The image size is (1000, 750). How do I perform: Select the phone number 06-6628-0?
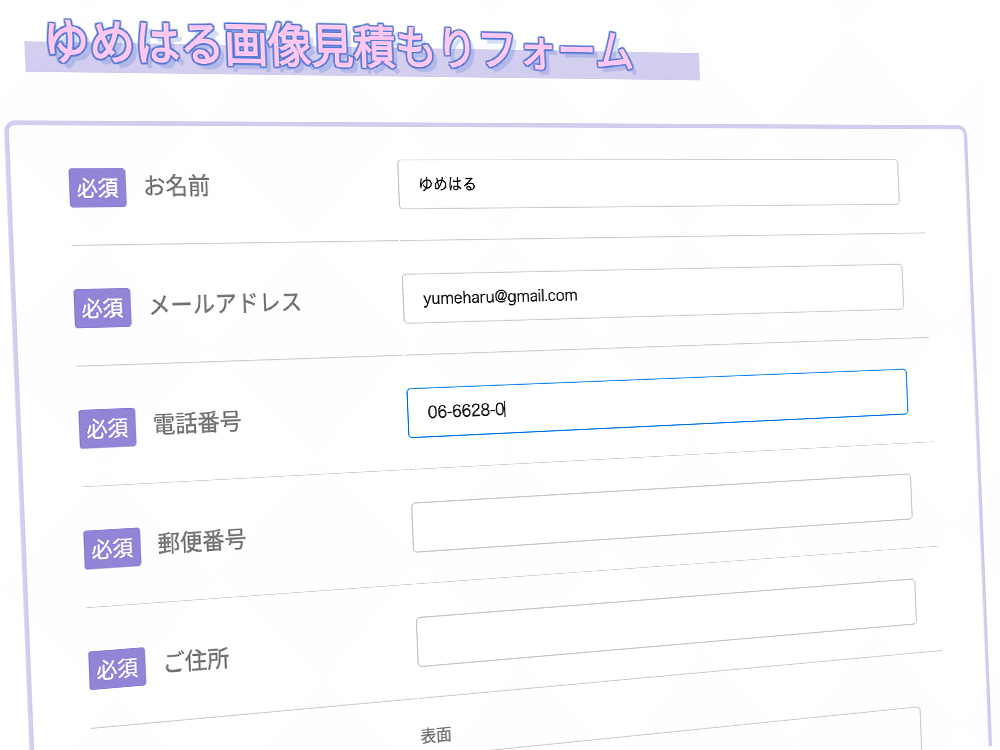pyautogui.click(x=466, y=408)
